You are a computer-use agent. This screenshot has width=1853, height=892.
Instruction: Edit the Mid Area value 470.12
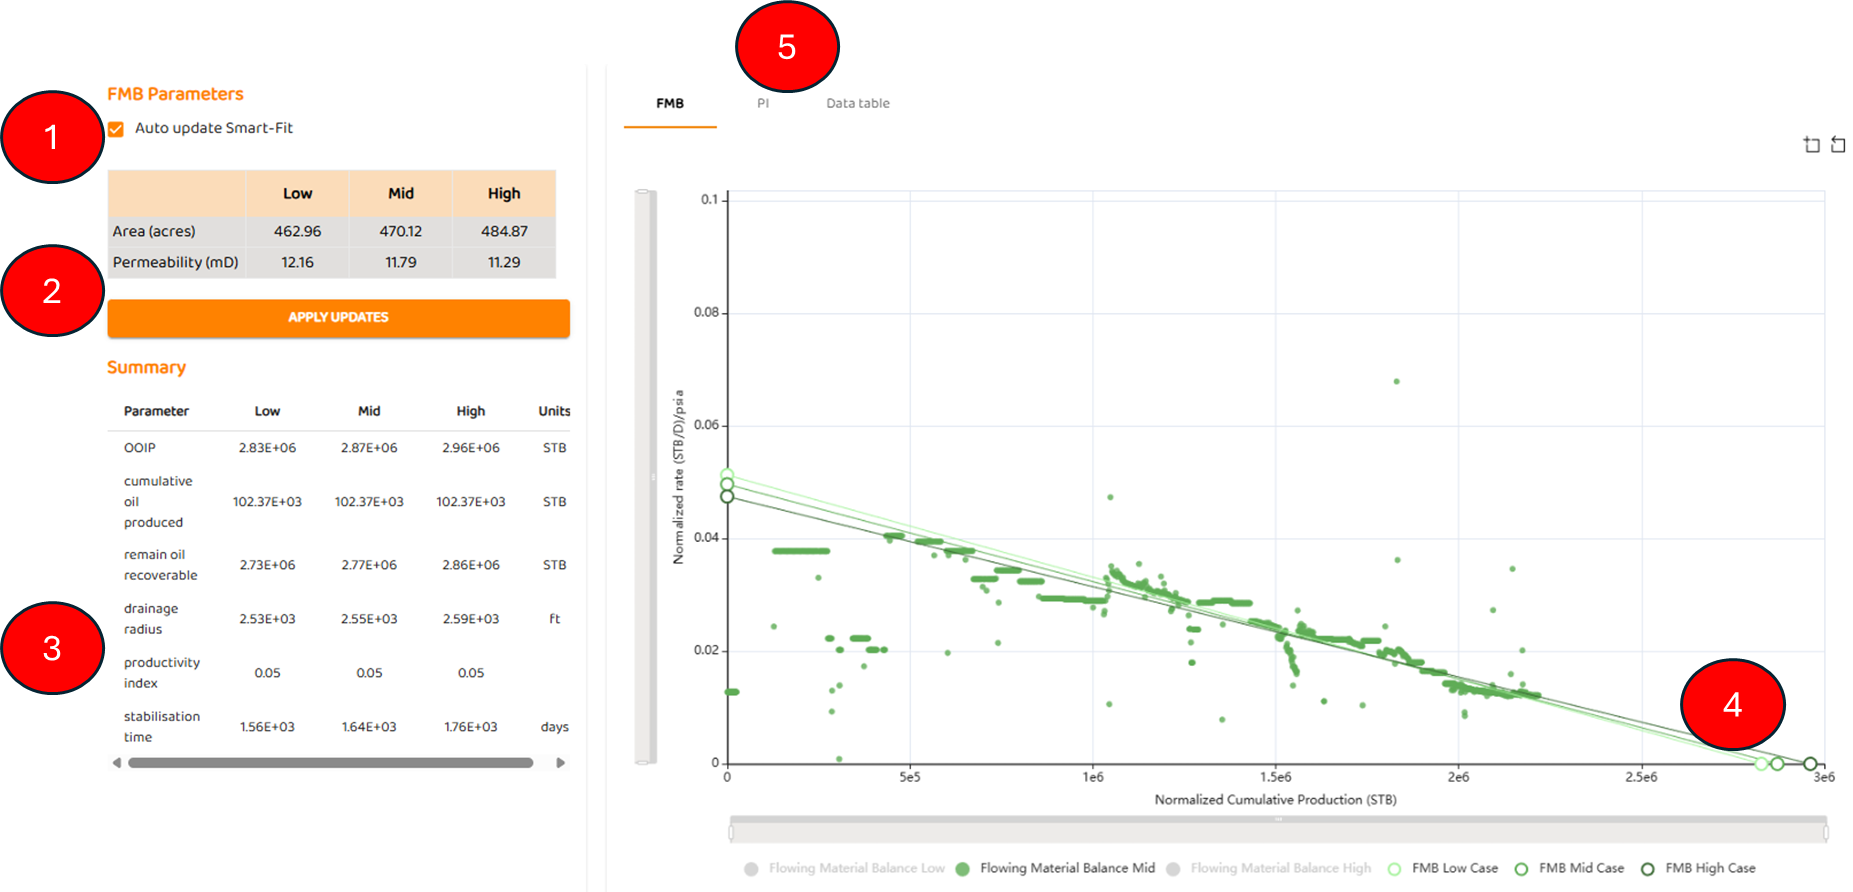coord(400,231)
